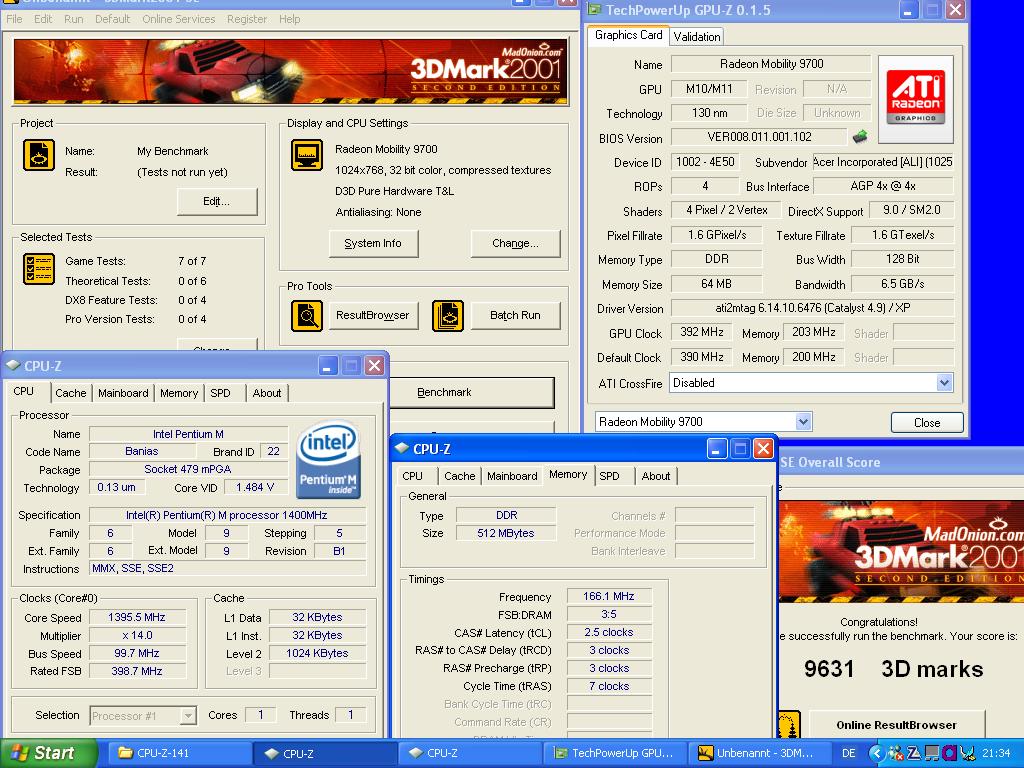Click the Core Speed 1395.5 MHz value
The height and width of the screenshot is (768, 1024).
(137, 617)
